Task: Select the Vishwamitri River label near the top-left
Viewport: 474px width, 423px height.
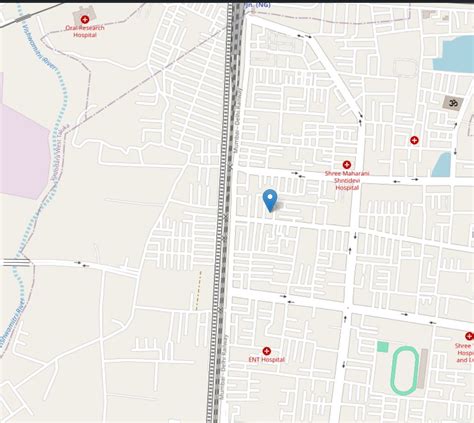Action: point(40,47)
